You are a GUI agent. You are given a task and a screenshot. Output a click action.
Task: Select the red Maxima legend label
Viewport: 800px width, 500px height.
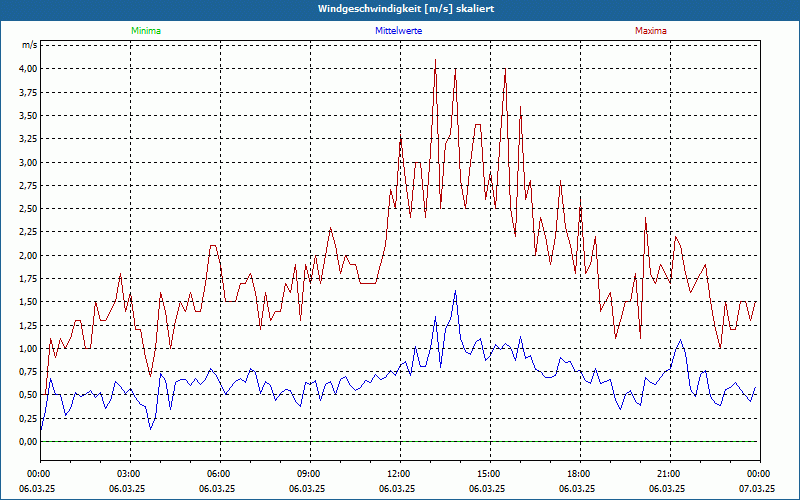pyautogui.click(x=651, y=31)
